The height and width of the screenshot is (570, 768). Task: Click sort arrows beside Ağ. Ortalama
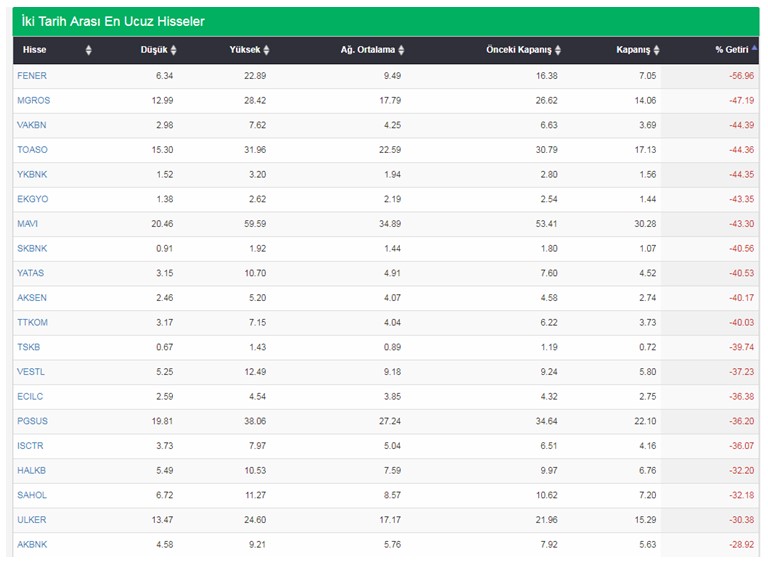401,50
